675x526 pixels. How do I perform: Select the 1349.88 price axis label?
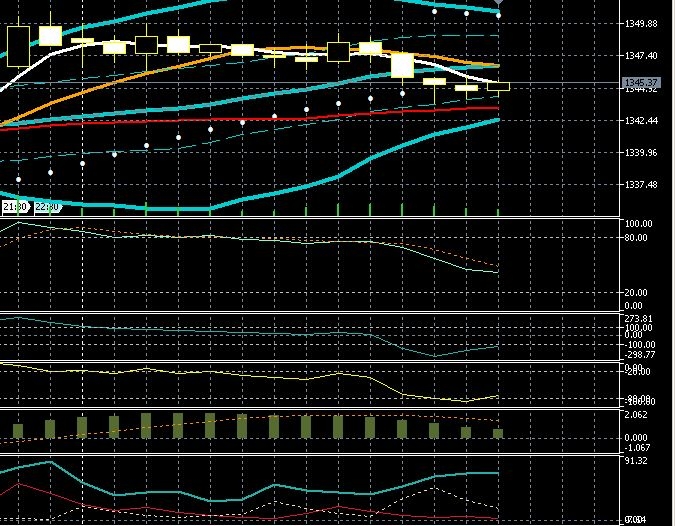[641, 24]
